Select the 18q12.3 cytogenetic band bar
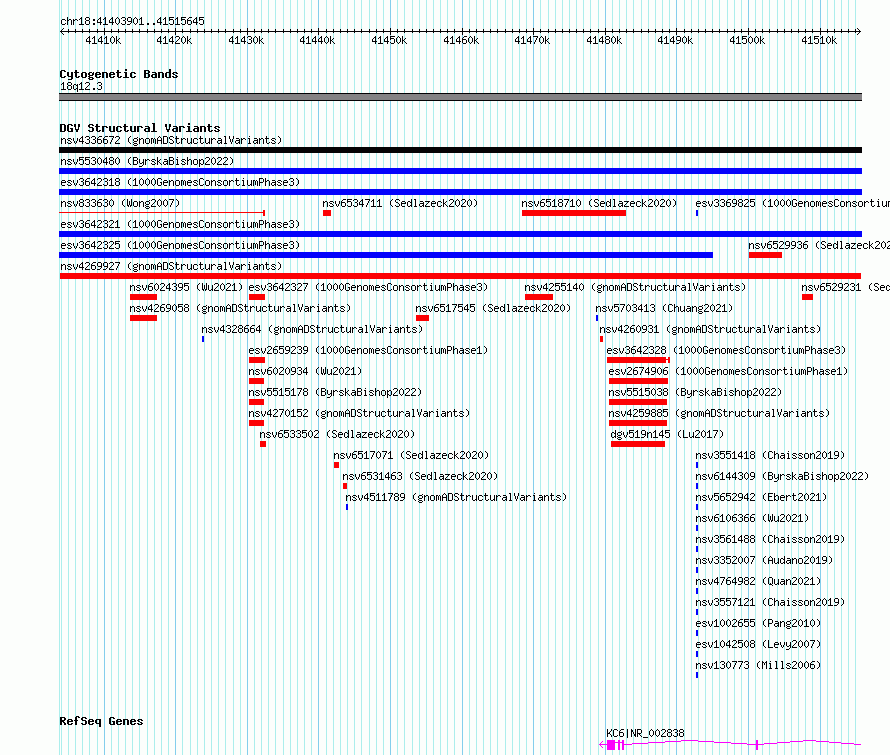This screenshot has height=755, width=890. 460,97
